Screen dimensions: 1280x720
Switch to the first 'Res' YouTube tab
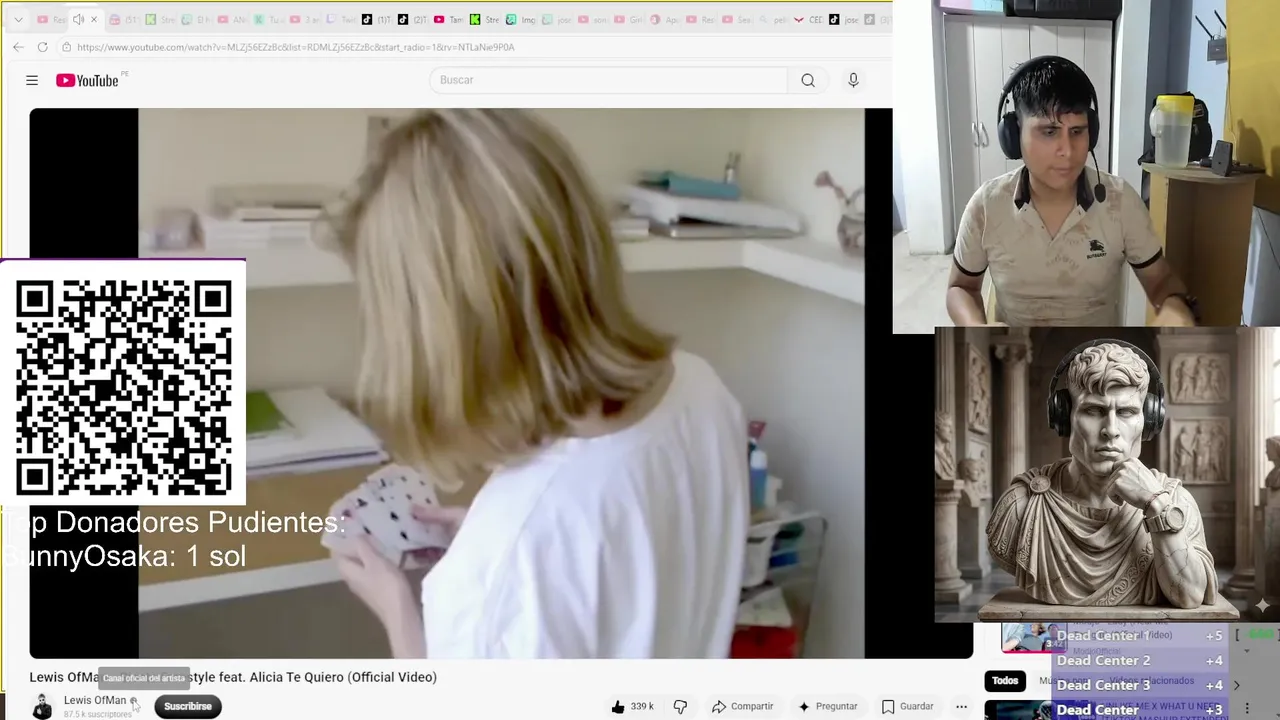point(51,19)
